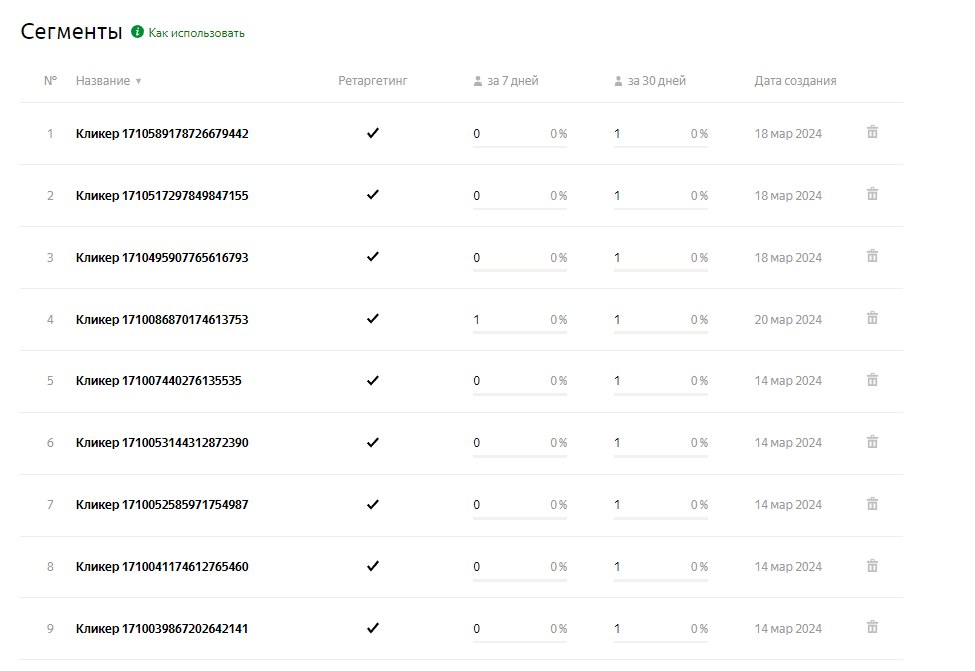
Task: Open segment Кликер 1710086870174613753
Action: pos(162,320)
